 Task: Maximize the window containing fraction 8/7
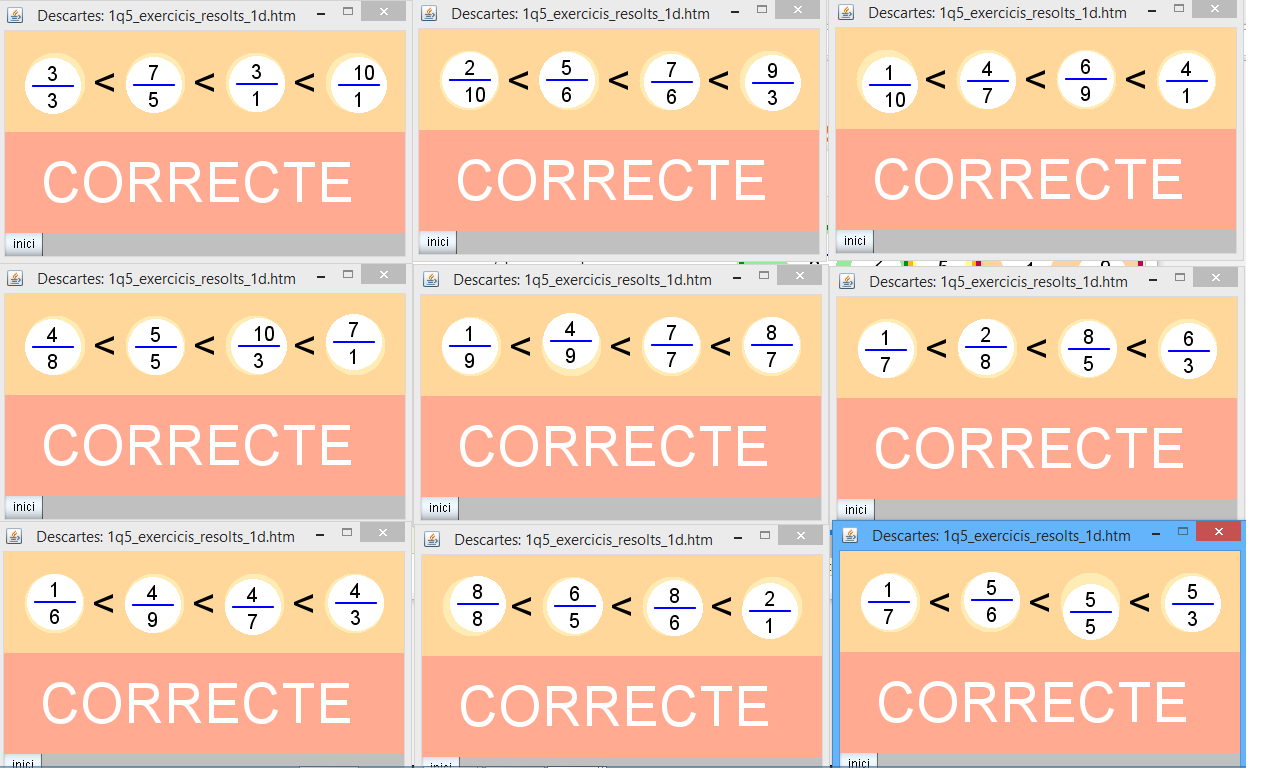pos(765,275)
